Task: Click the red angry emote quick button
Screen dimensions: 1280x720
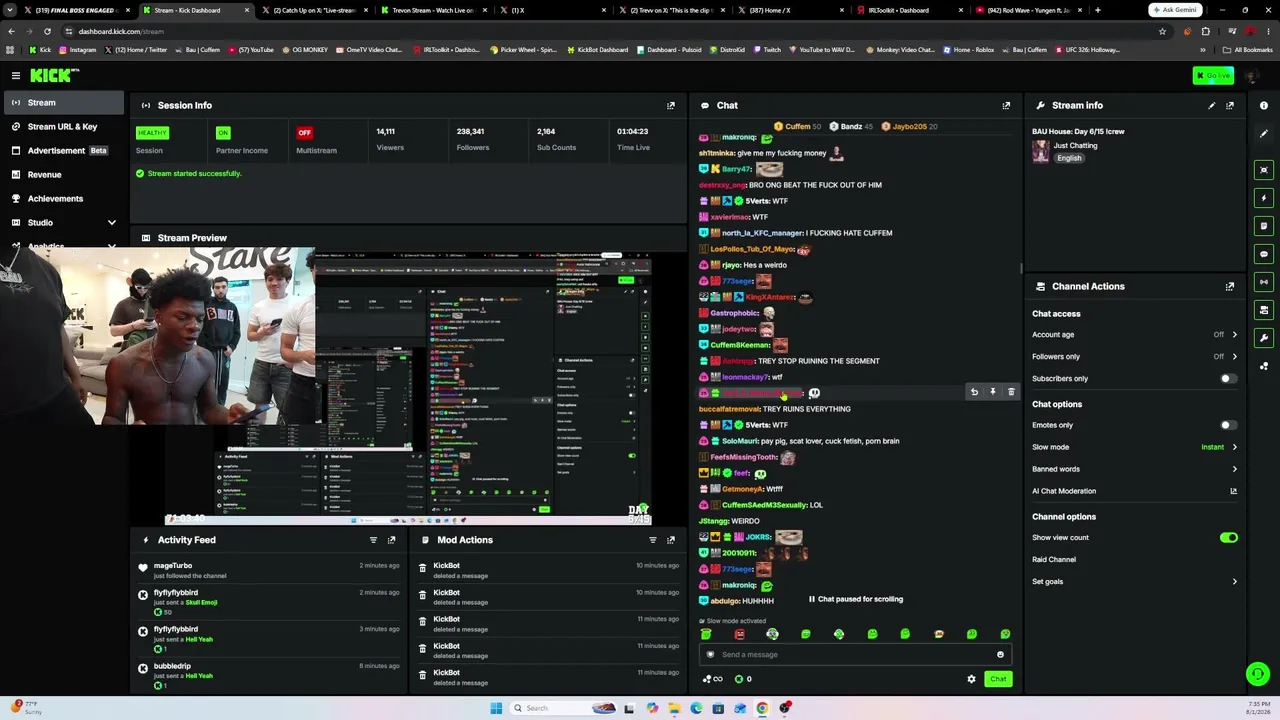Action: click(739, 634)
